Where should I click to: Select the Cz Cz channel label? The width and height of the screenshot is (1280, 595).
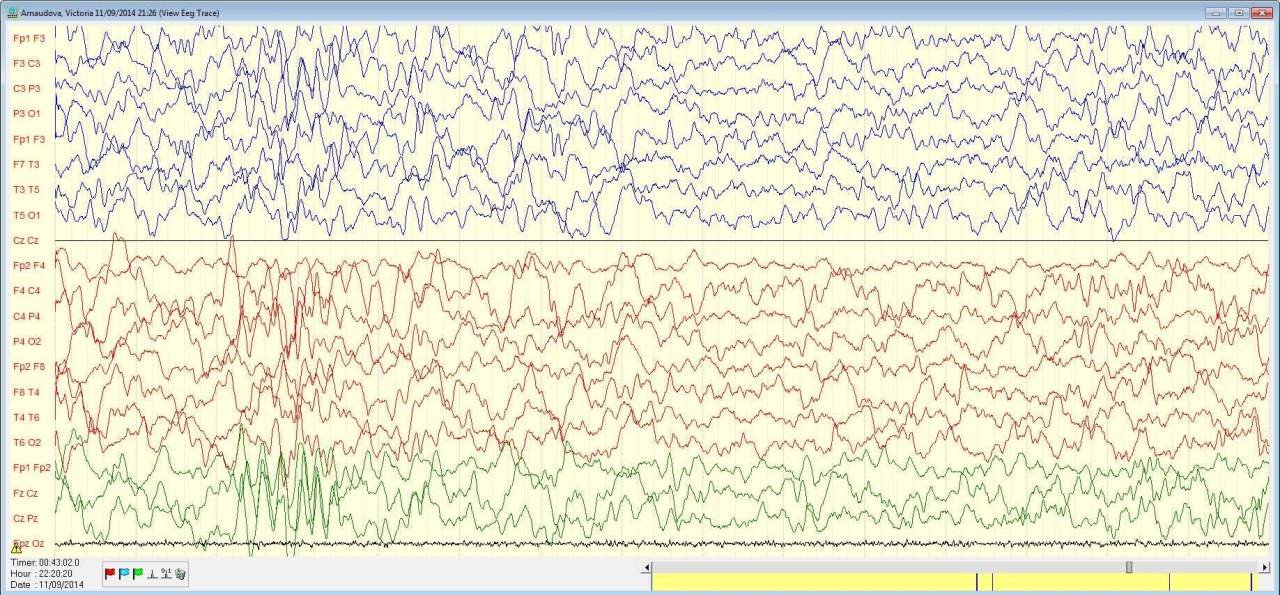(26, 240)
